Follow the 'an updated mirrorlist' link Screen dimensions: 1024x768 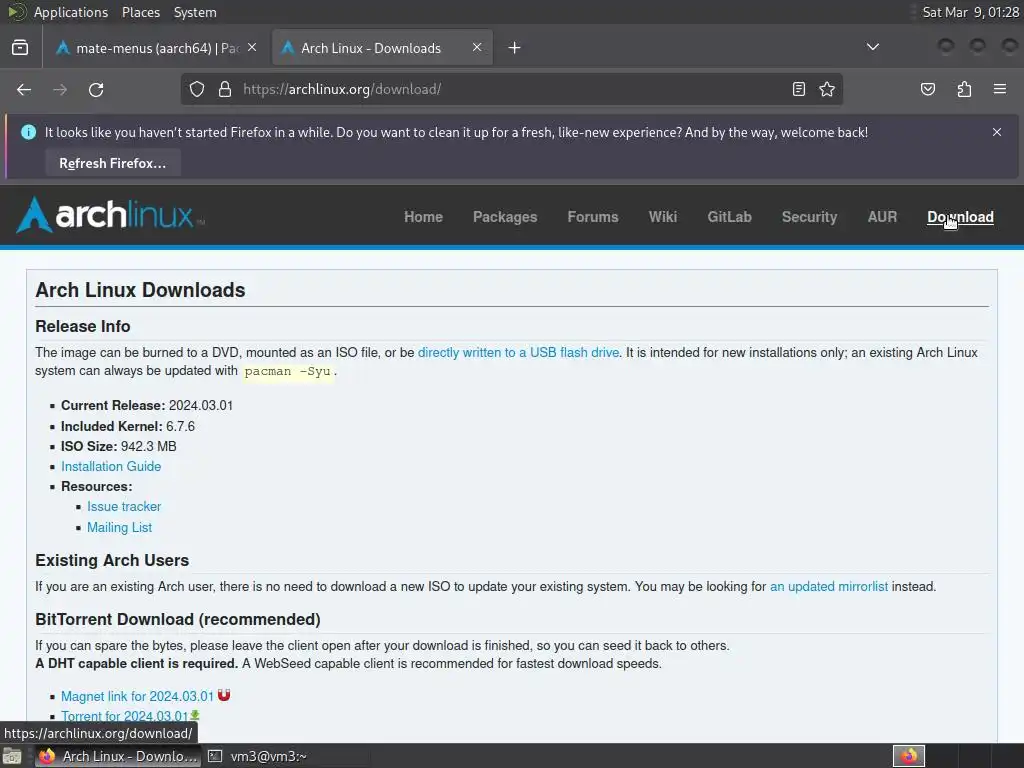829,586
